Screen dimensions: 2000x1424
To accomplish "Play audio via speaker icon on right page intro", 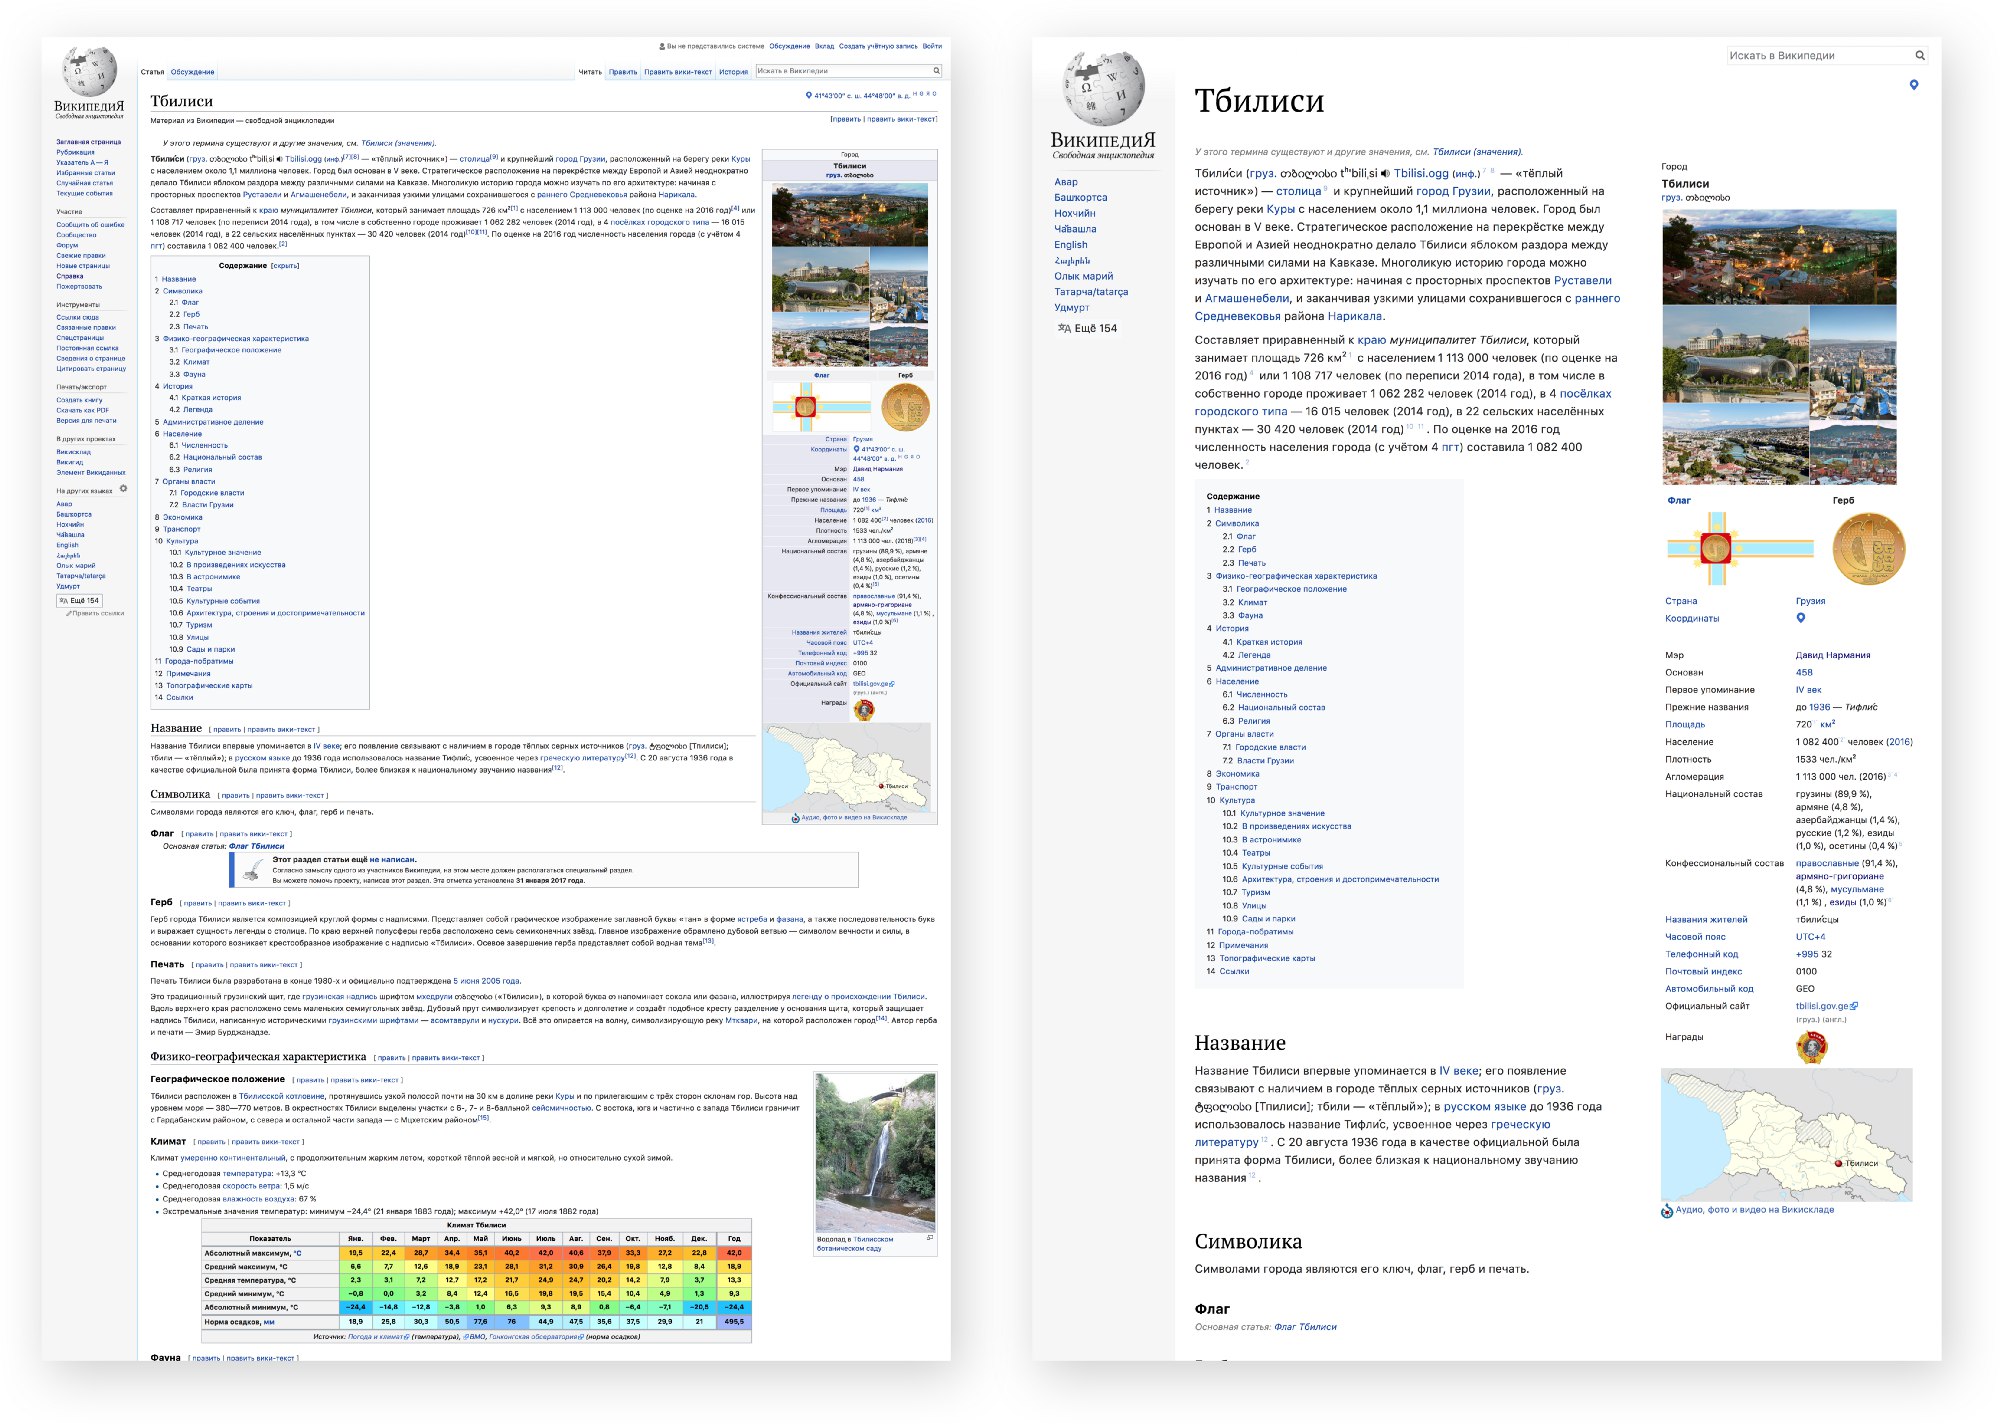I will click(x=1385, y=173).
